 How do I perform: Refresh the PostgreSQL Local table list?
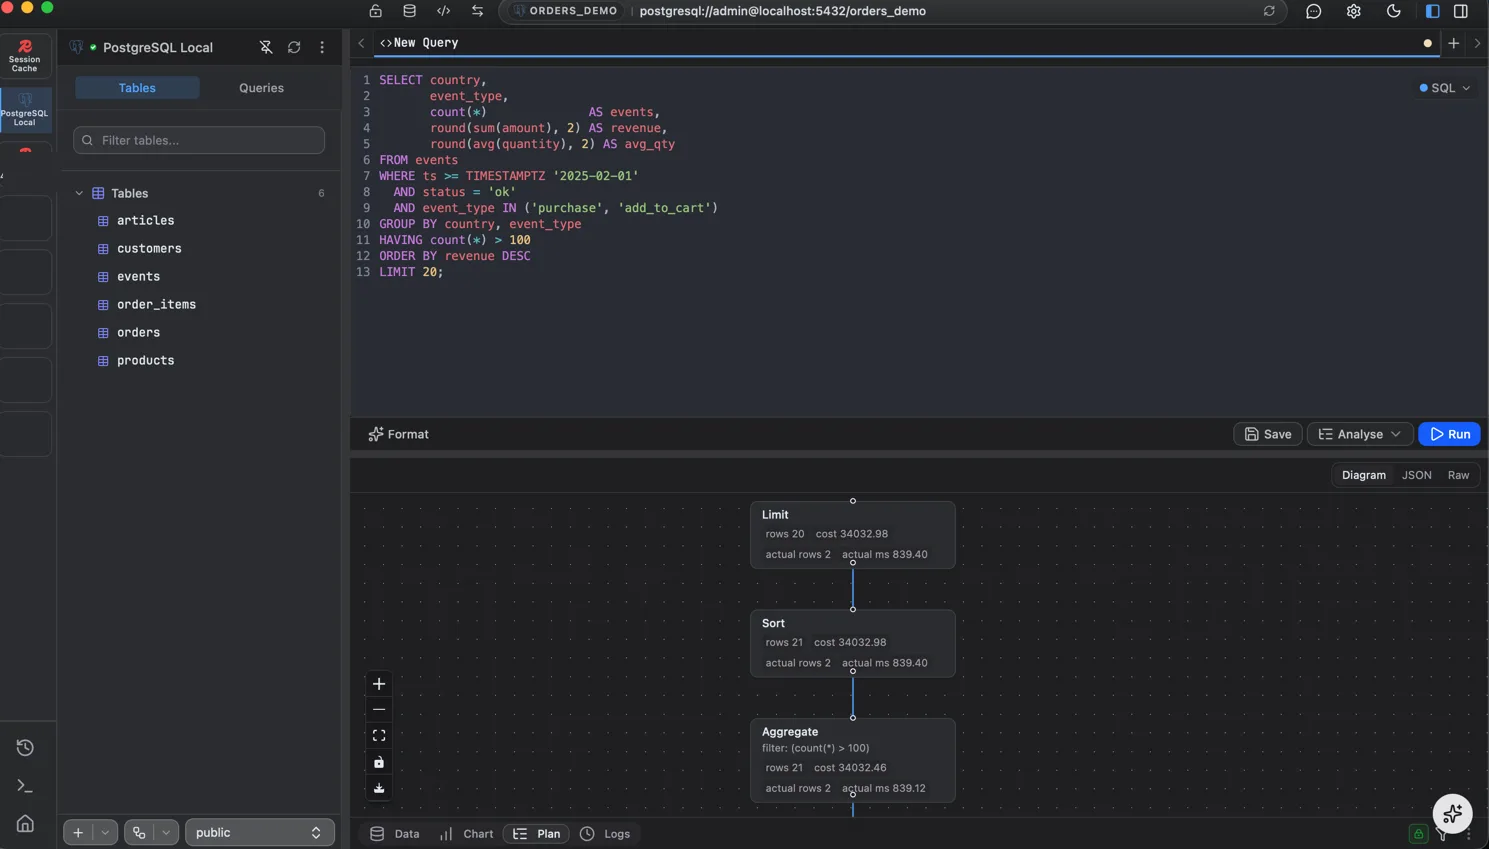(x=294, y=47)
